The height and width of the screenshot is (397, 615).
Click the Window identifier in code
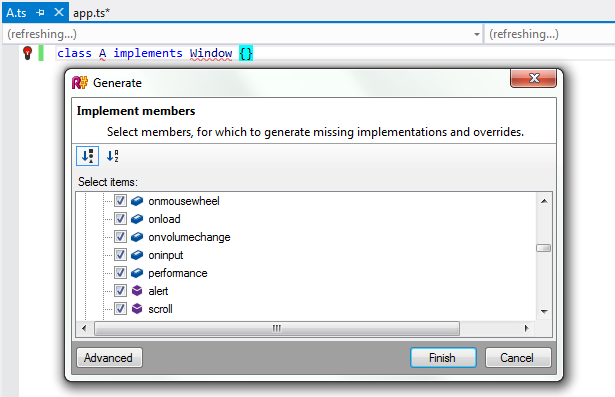click(x=211, y=53)
